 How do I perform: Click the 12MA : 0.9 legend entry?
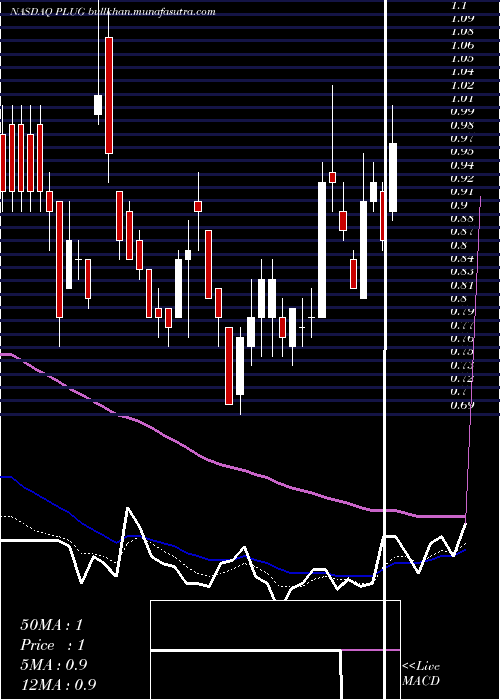click(58, 684)
